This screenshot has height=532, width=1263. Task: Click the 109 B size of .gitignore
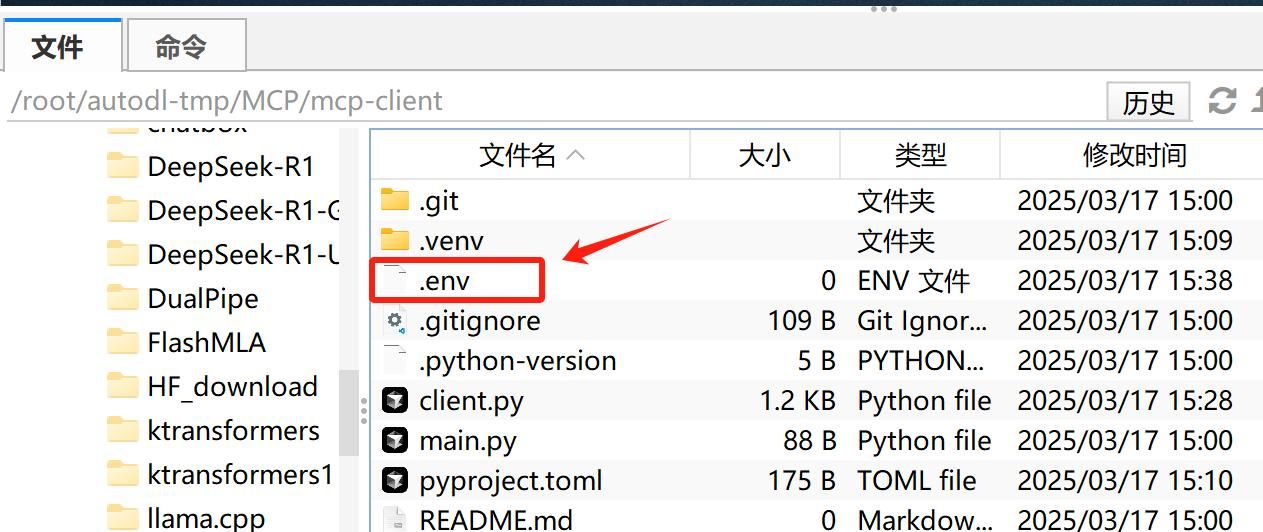[802, 321]
